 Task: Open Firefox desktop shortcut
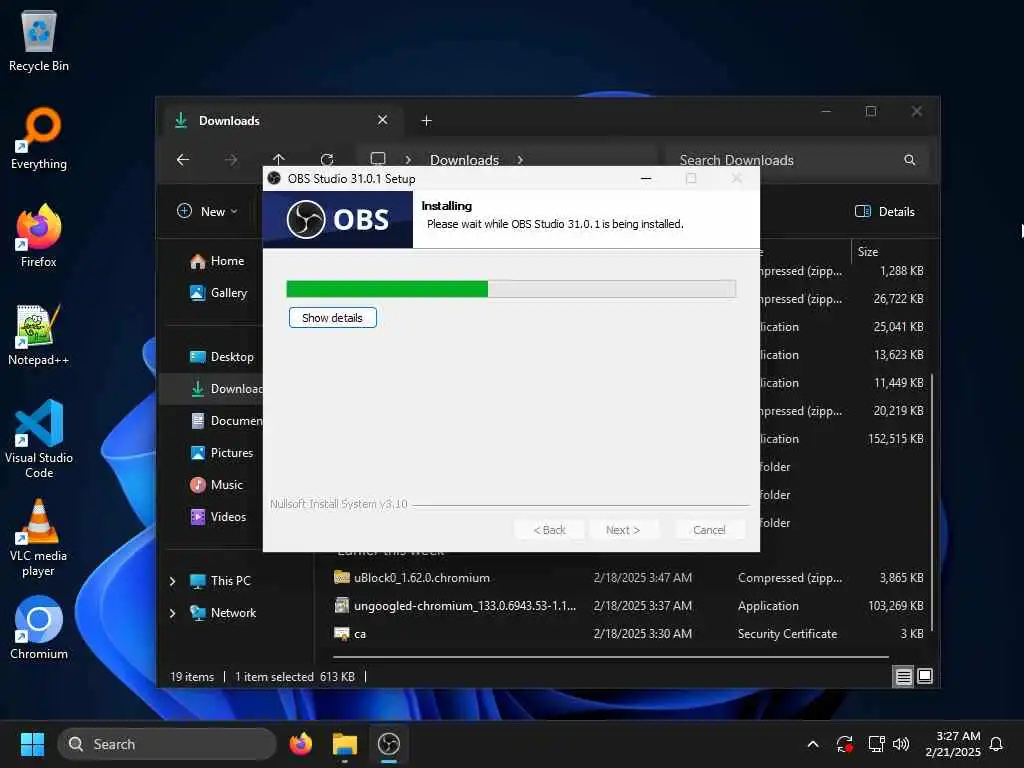coord(39,236)
